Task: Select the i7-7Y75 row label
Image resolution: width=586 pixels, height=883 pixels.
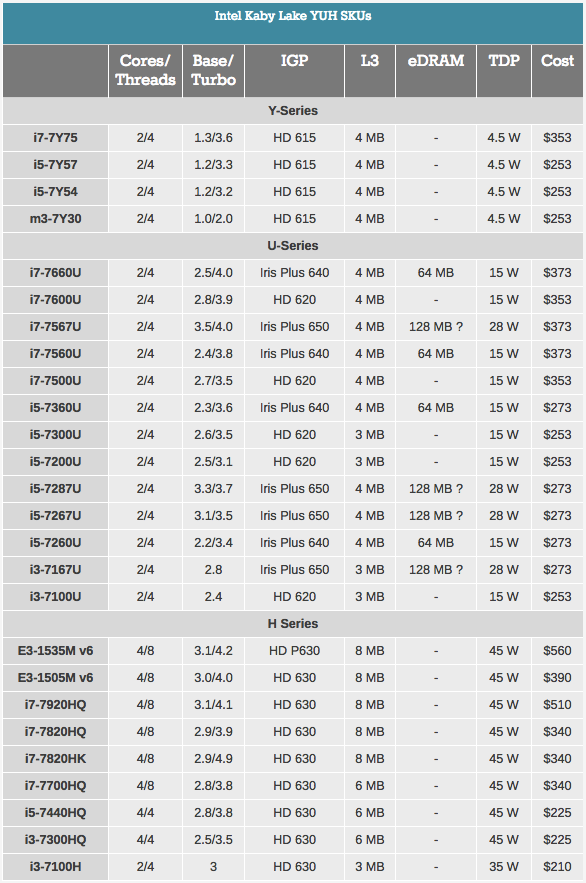Action: 55,138
